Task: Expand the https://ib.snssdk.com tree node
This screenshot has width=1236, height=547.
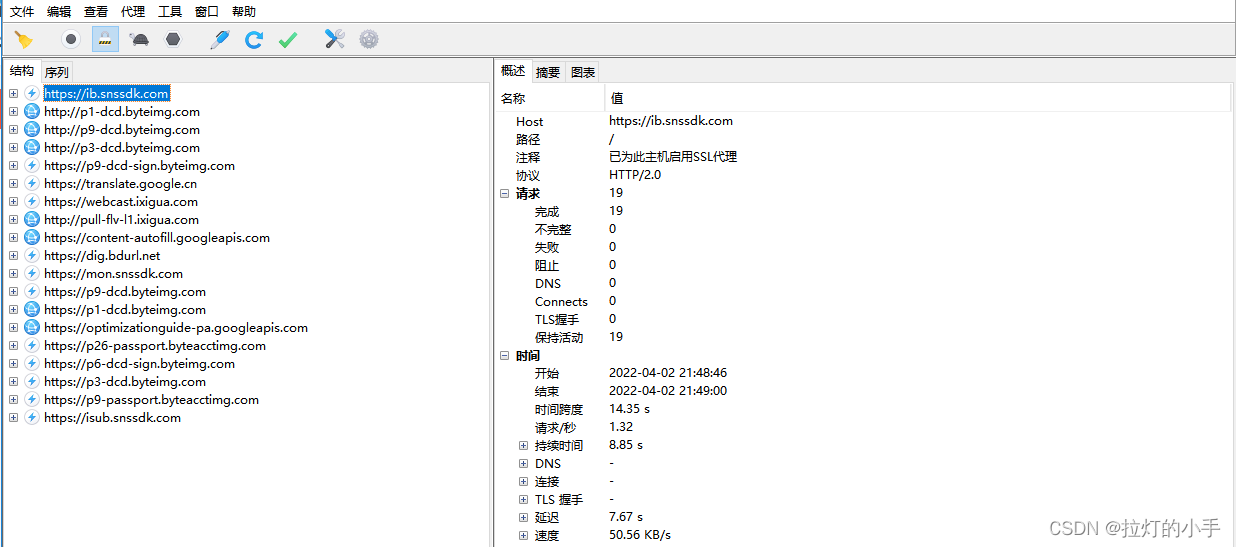Action: tap(14, 93)
